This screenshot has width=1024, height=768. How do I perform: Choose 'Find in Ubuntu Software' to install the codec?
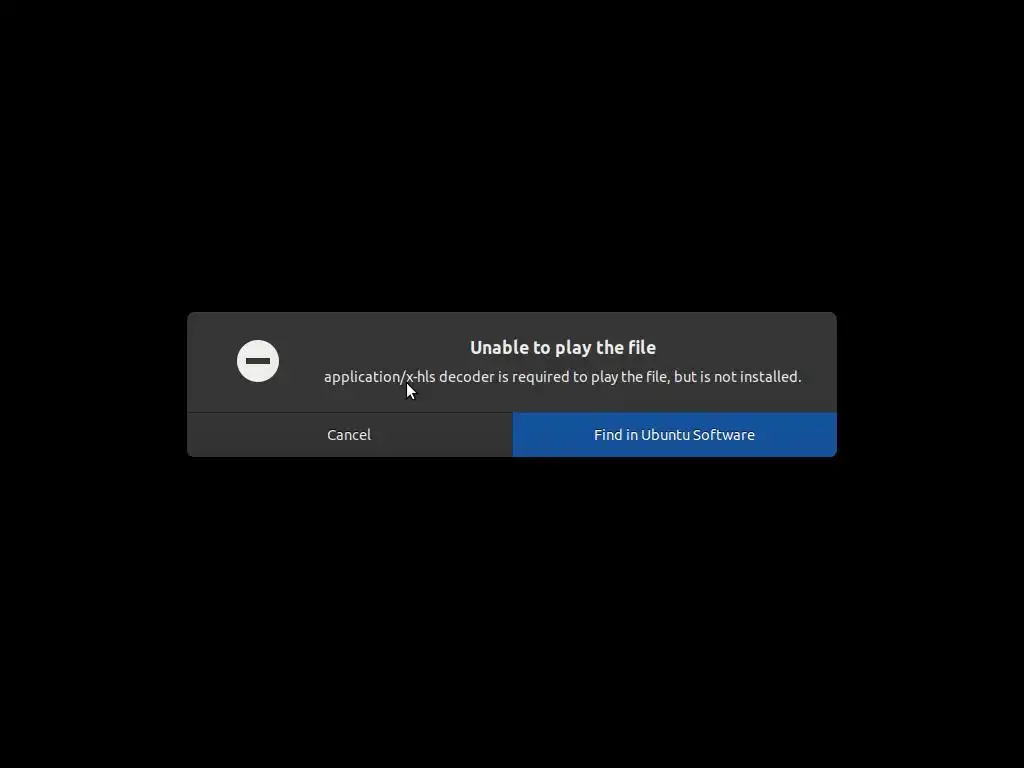675,435
